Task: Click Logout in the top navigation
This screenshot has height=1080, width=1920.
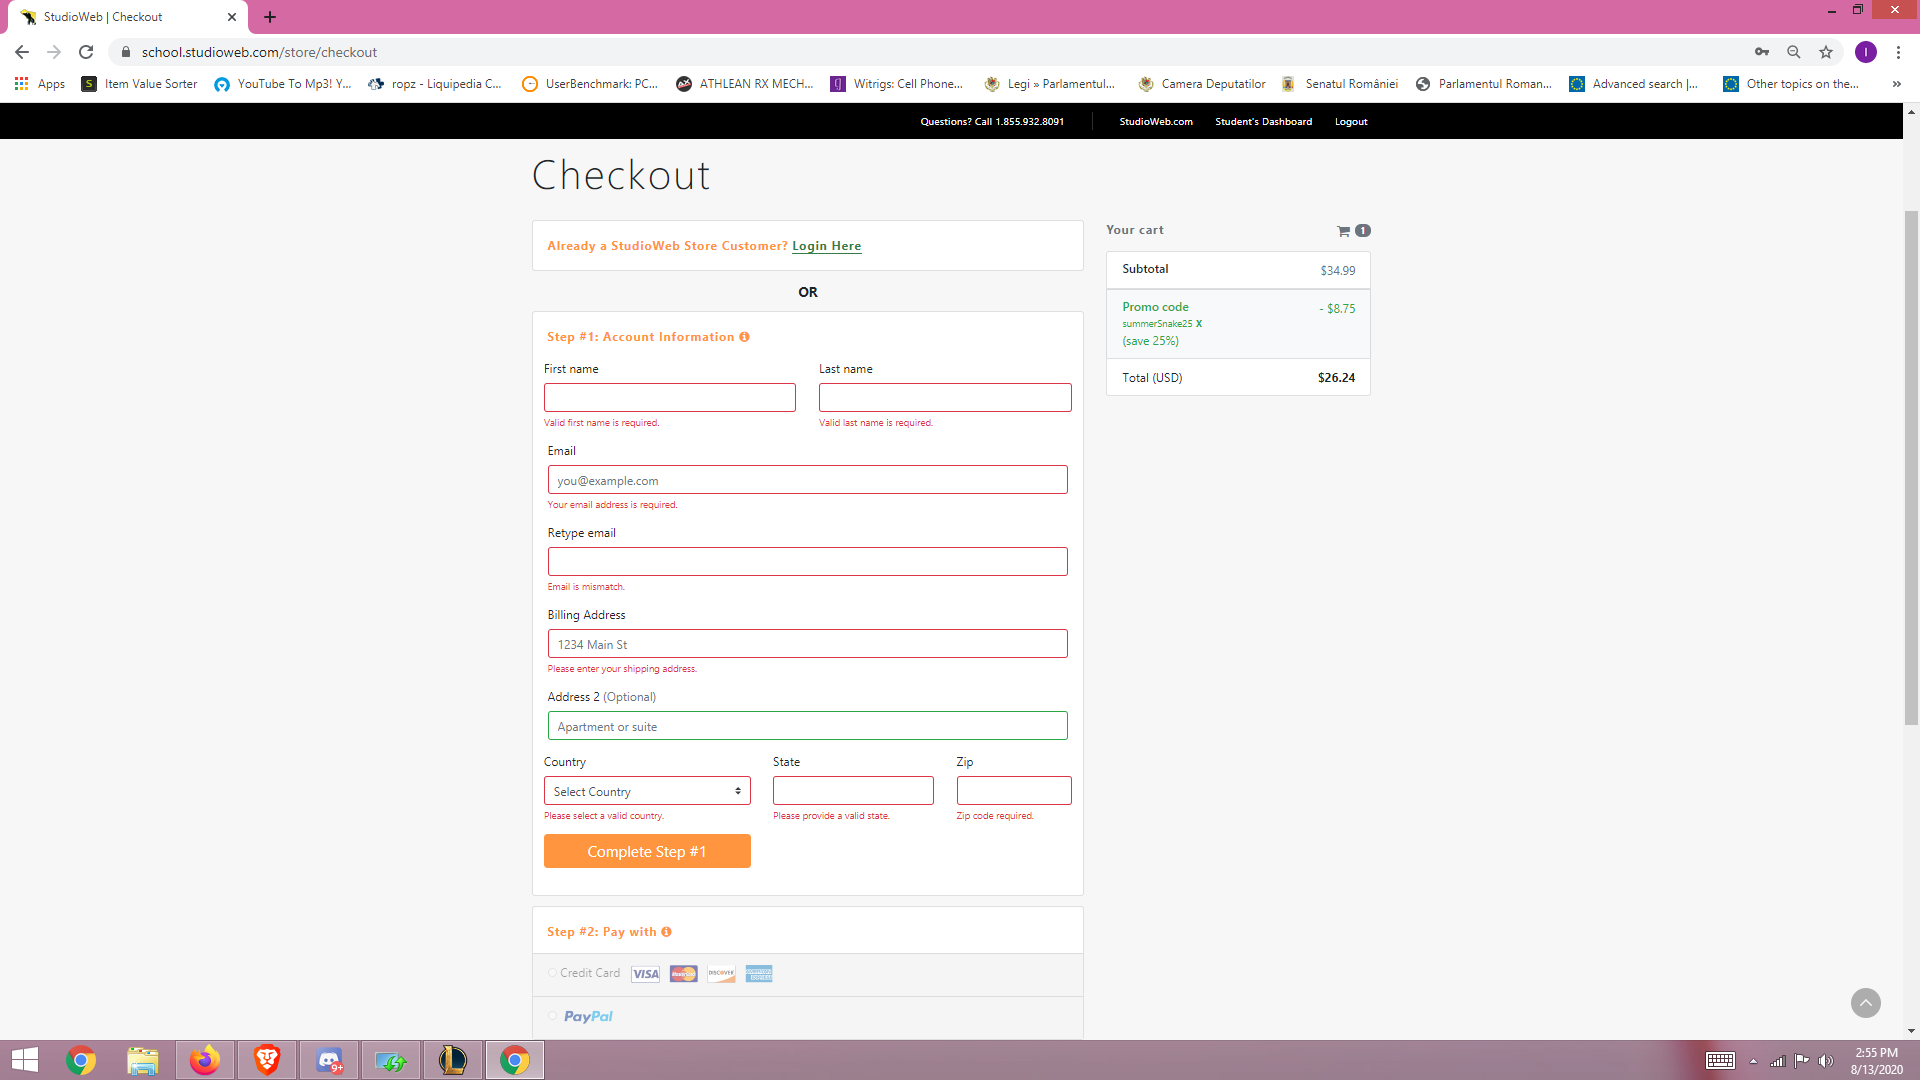Action: (1350, 122)
